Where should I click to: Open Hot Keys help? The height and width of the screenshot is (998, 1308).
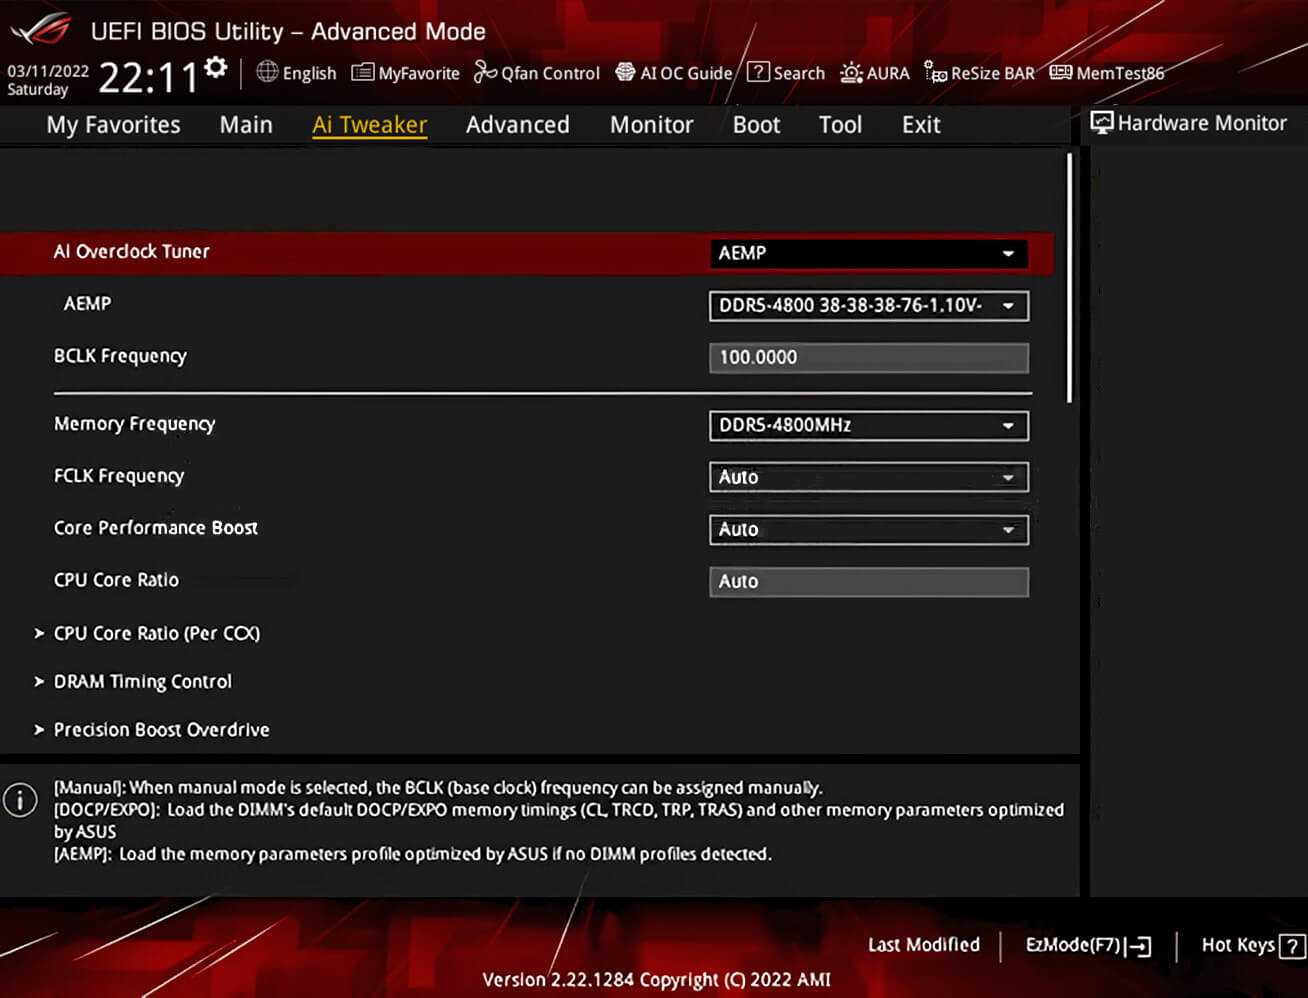coord(1252,945)
